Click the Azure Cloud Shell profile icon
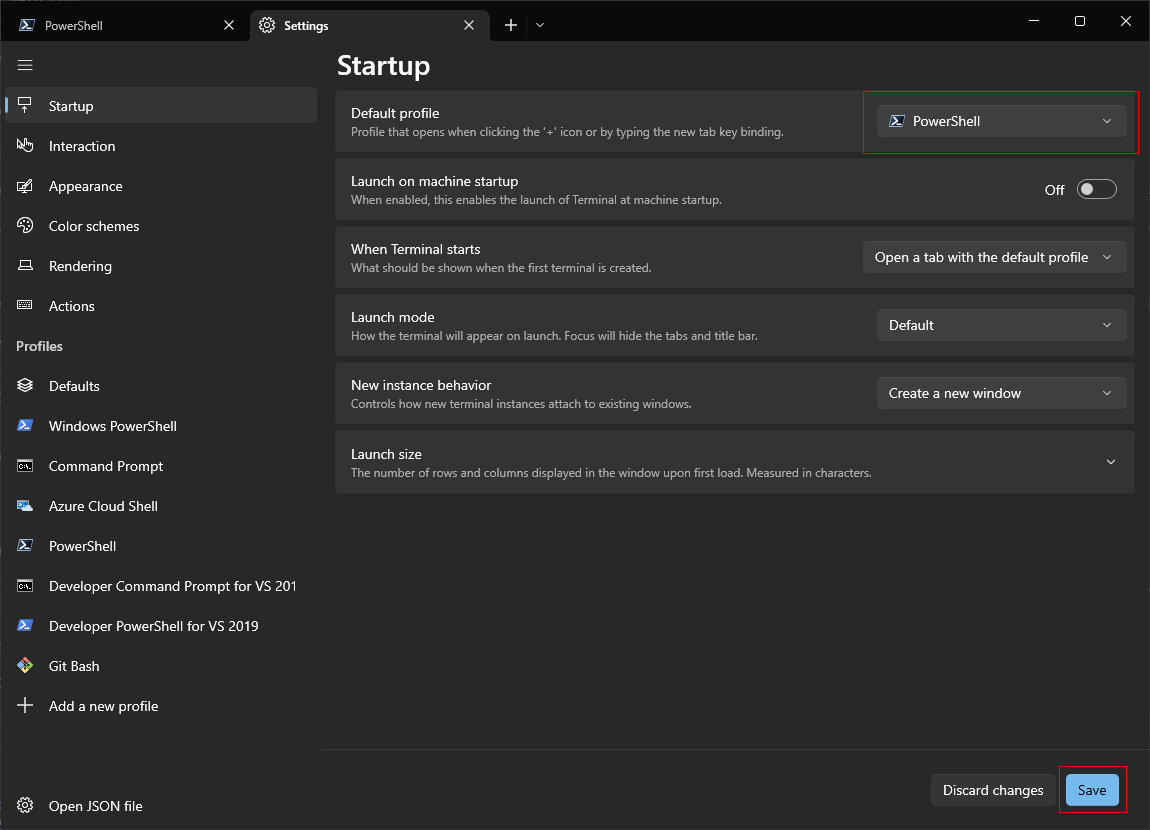The height and width of the screenshot is (830, 1150). pos(25,505)
